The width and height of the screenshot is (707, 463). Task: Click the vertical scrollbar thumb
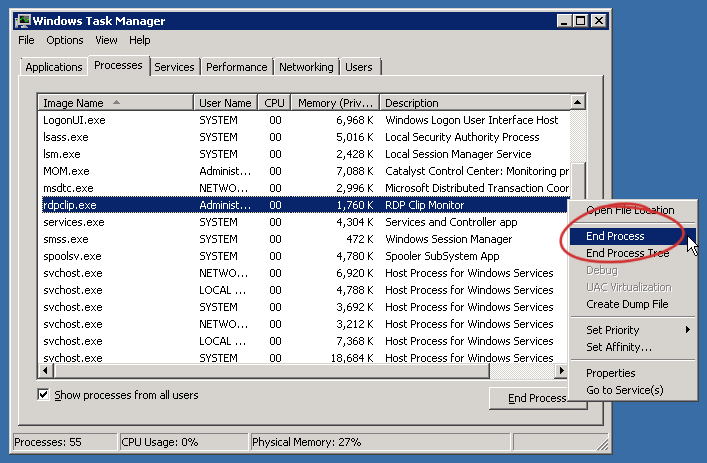pos(578,183)
